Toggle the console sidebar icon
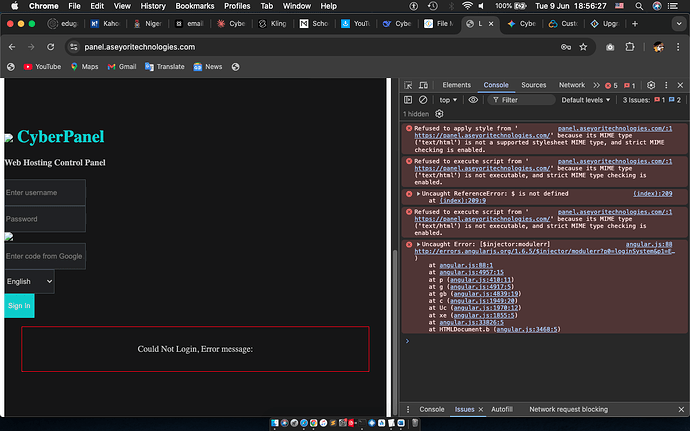The width and height of the screenshot is (690, 431). click(408, 100)
